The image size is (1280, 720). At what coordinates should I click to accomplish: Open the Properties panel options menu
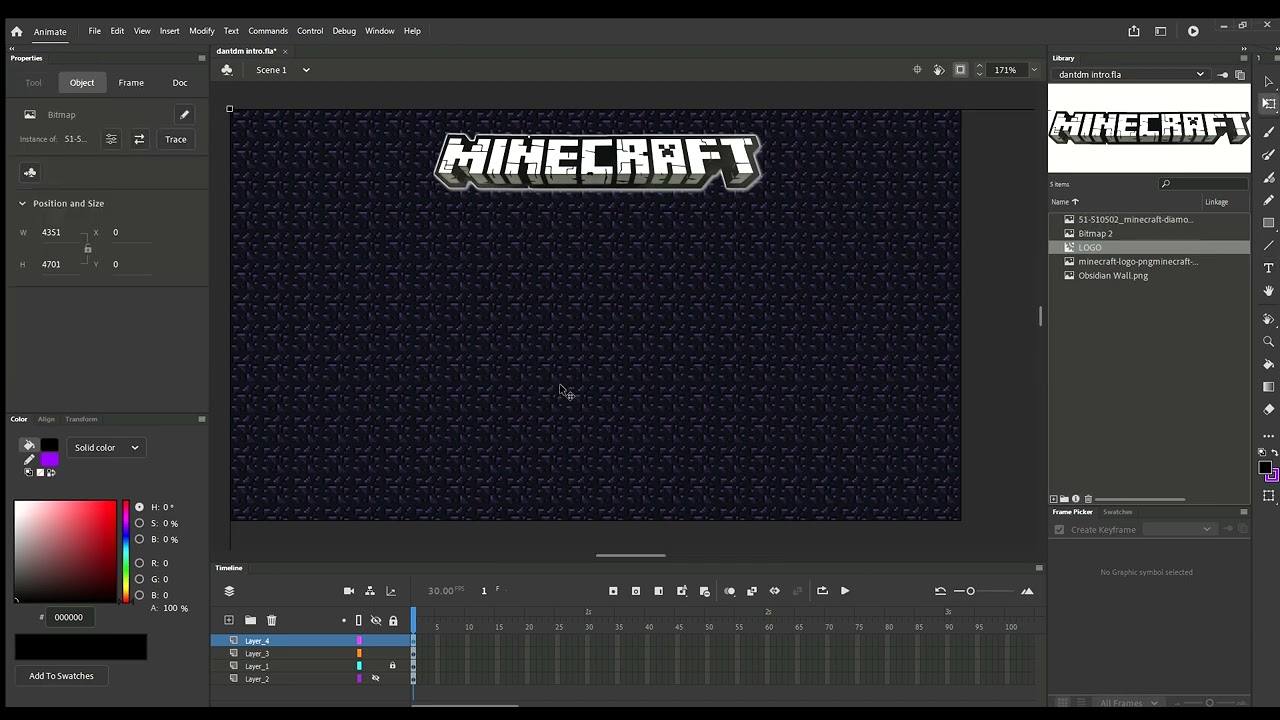click(x=201, y=58)
